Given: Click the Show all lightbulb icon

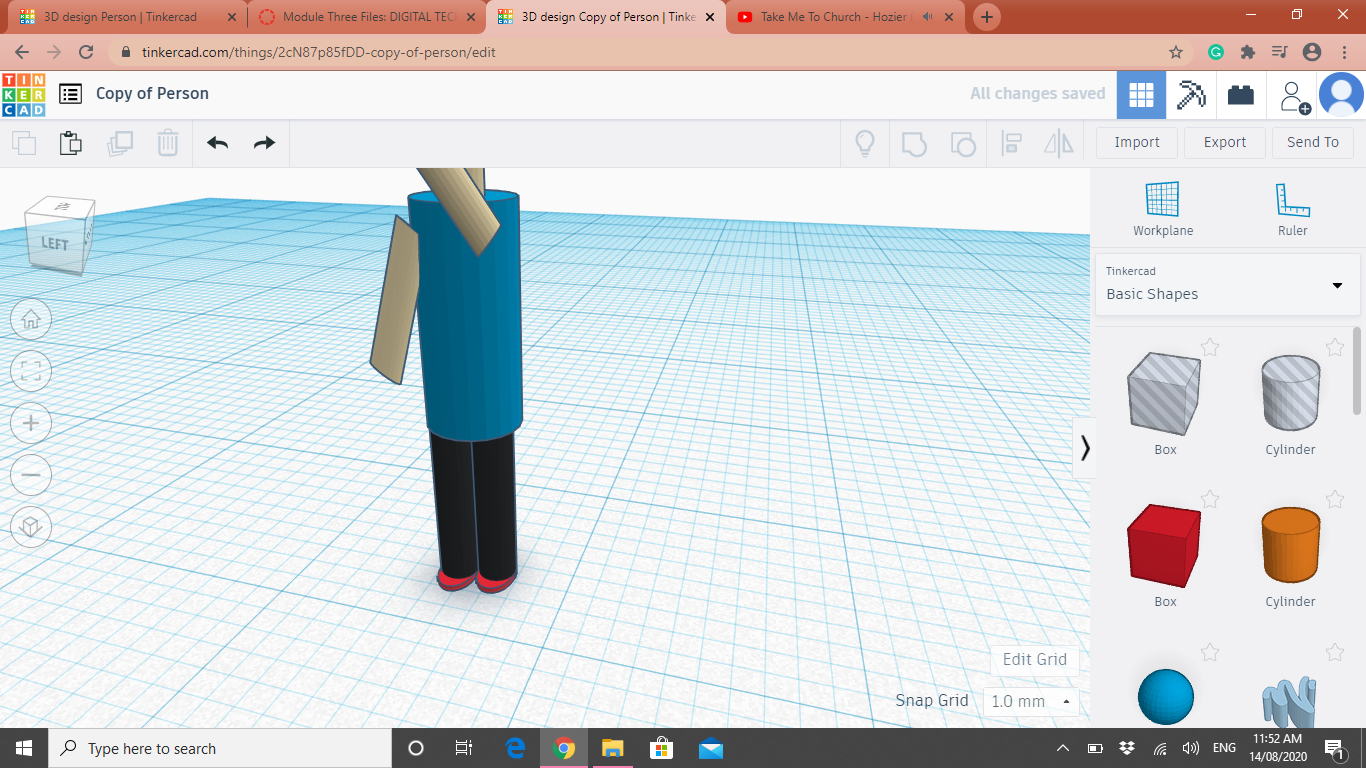Looking at the screenshot, I should tap(865, 143).
